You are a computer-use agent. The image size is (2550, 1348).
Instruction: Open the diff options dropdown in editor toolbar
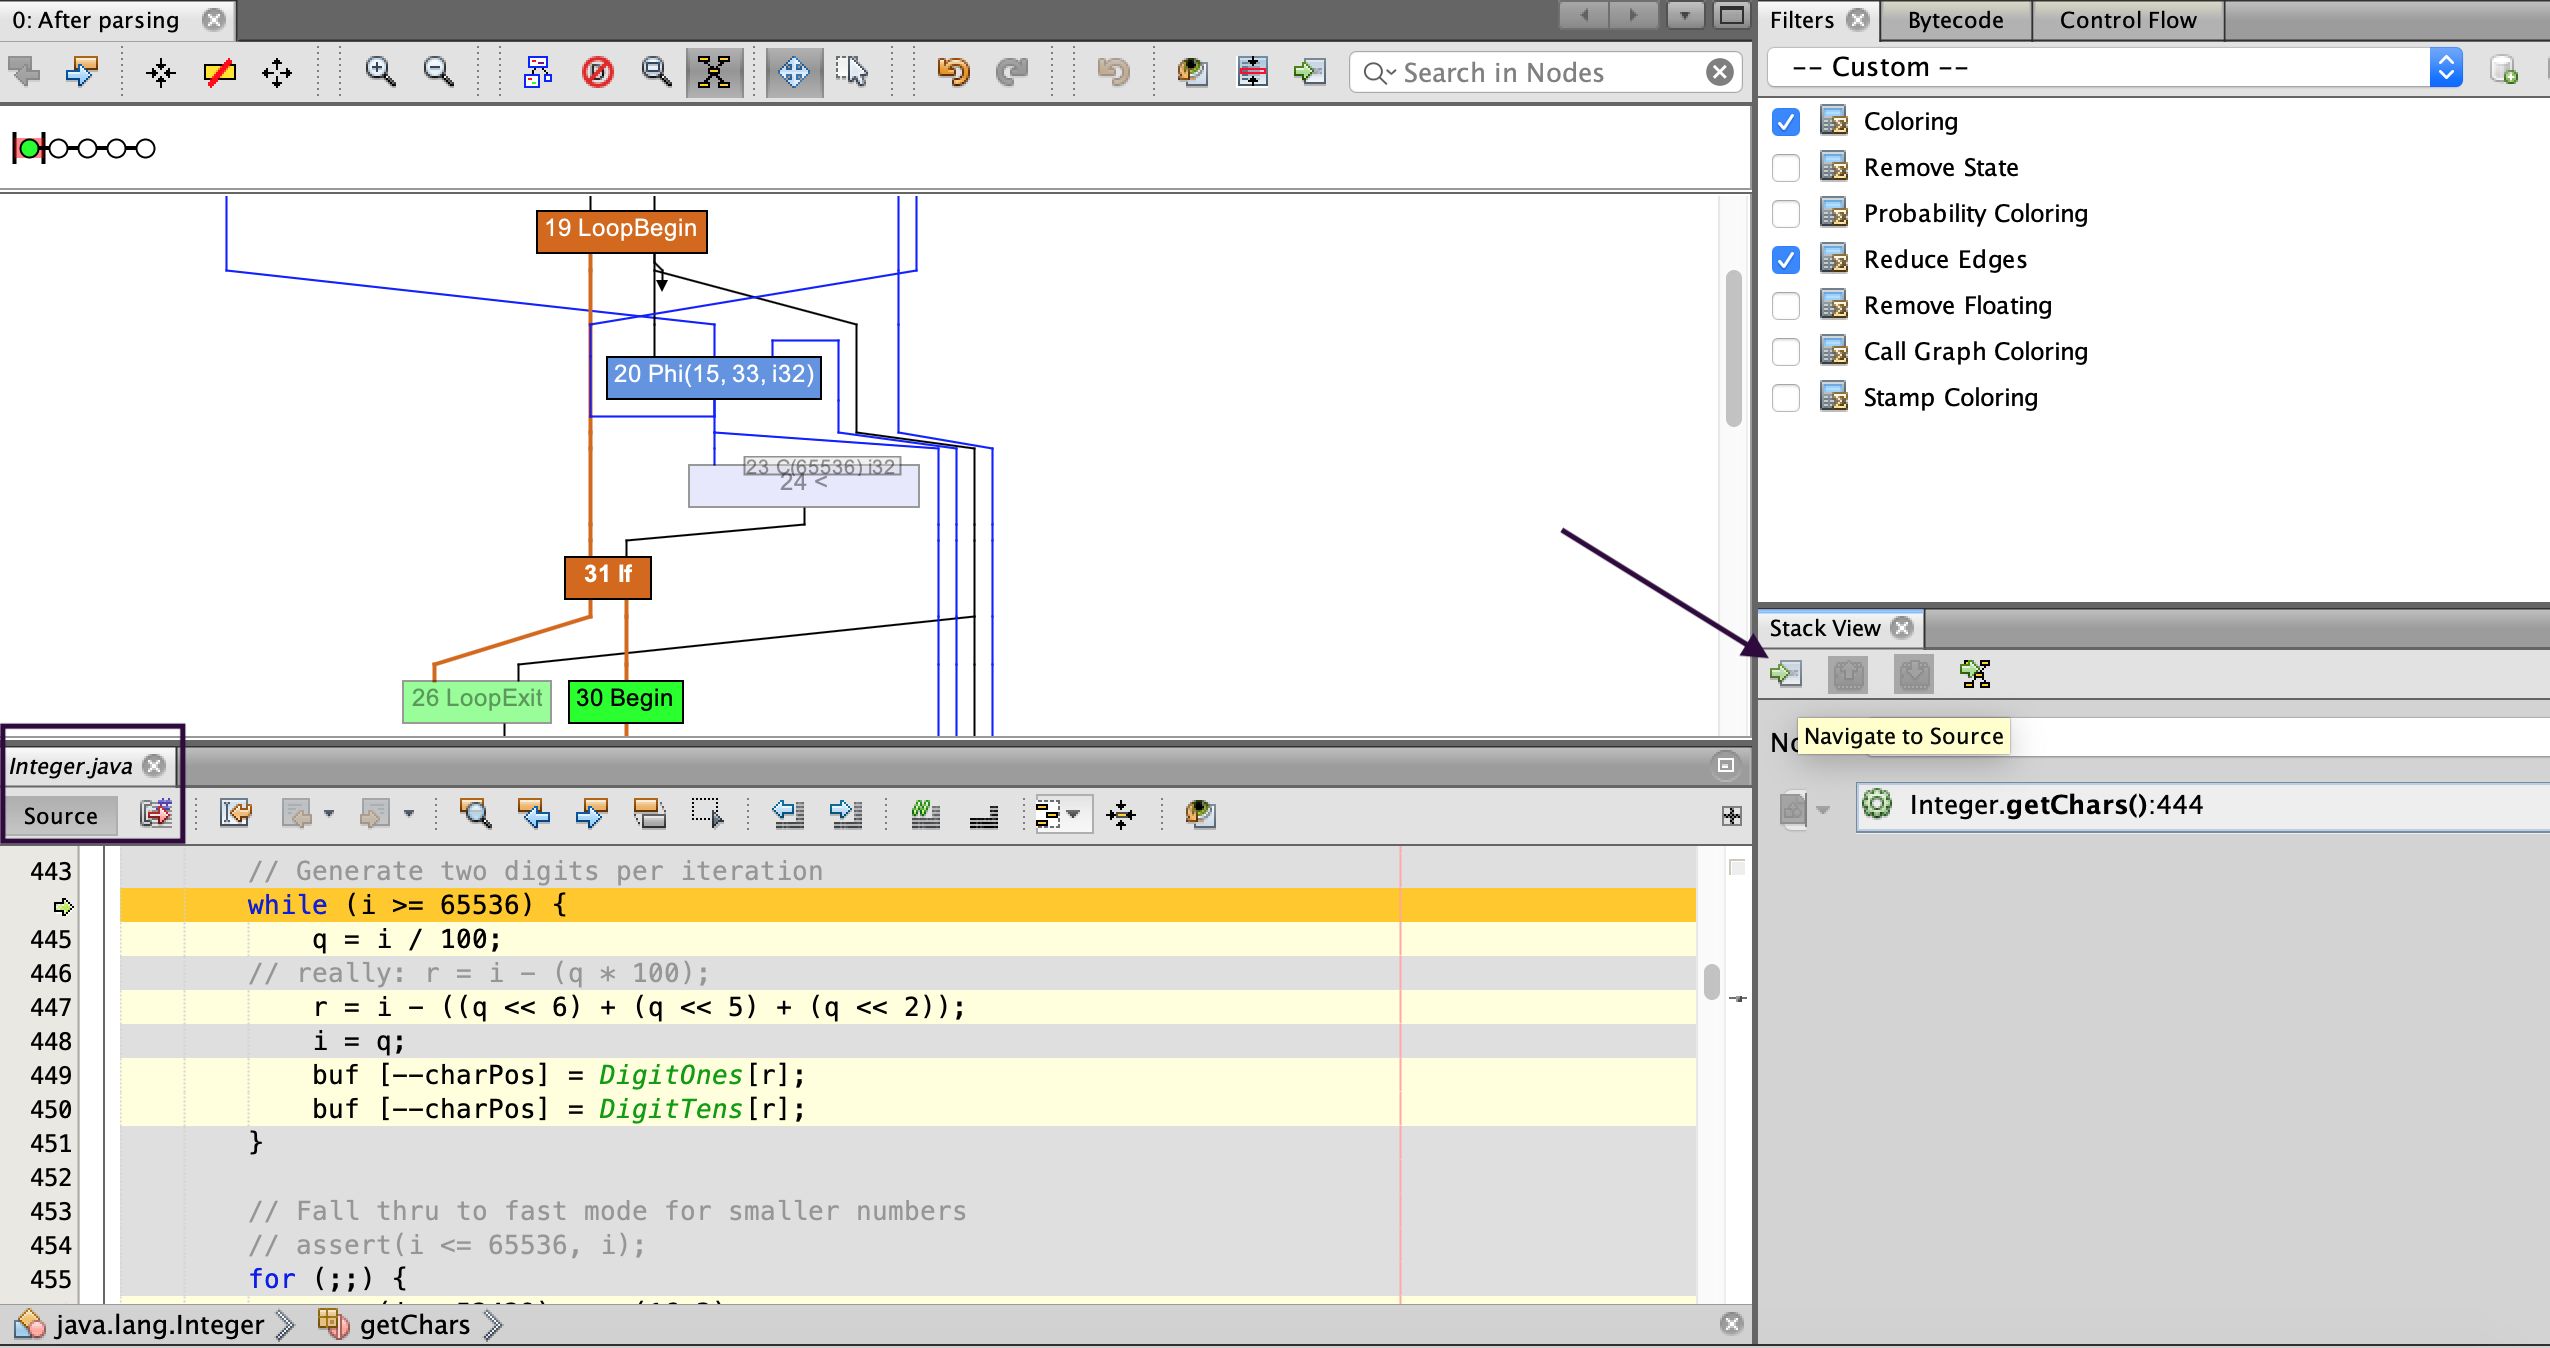point(1073,814)
